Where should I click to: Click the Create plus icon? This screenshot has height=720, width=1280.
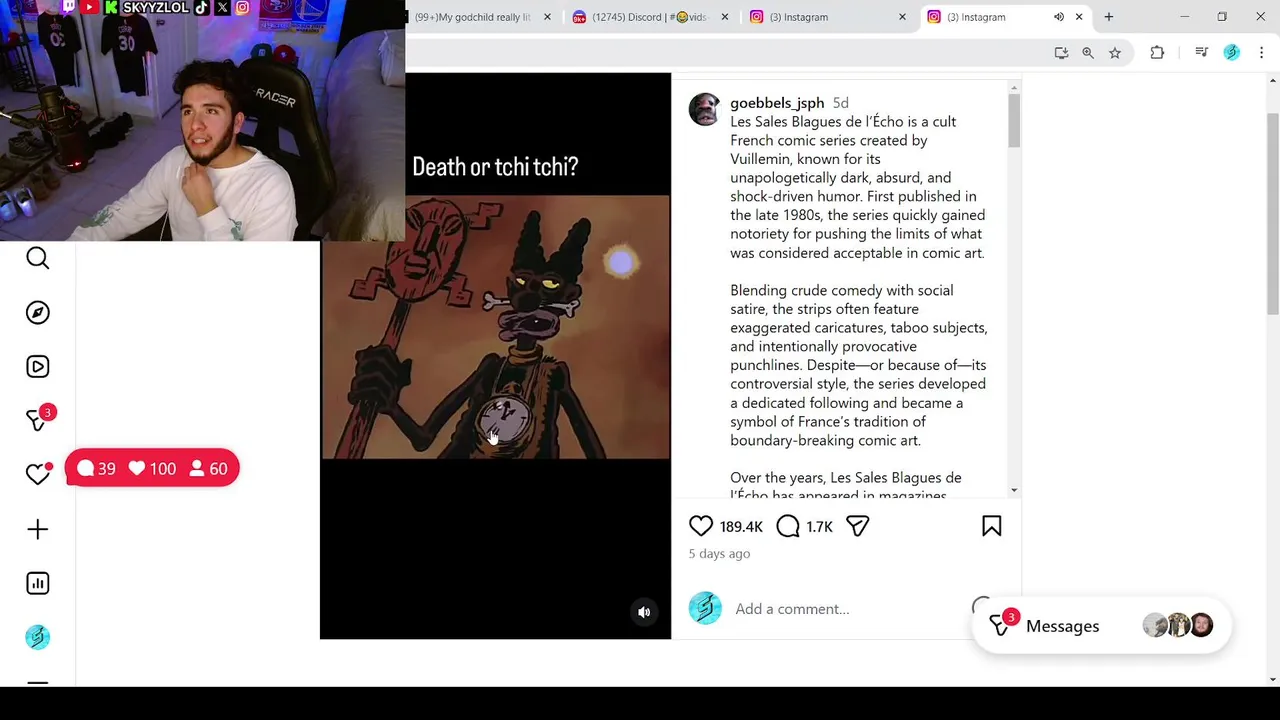37,529
